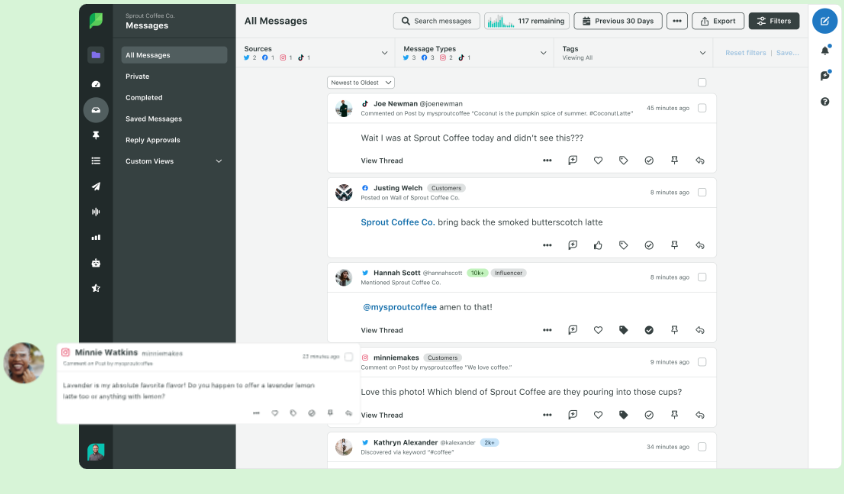Click Hannah Scott's profile avatar

(x=343, y=277)
